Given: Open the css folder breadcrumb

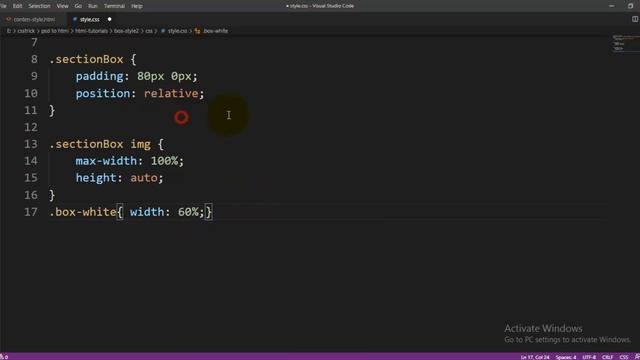Looking at the screenshot, I should [x=149, y=31].
